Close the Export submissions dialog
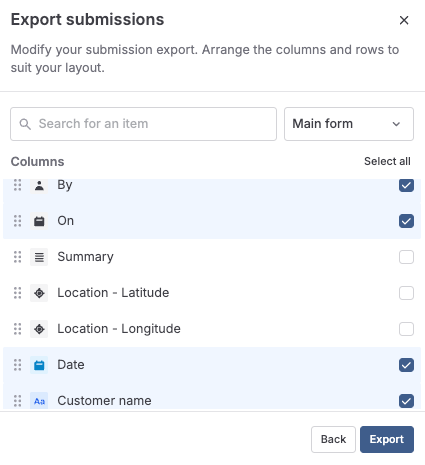425x465 pixels. [x=404, y=20]
